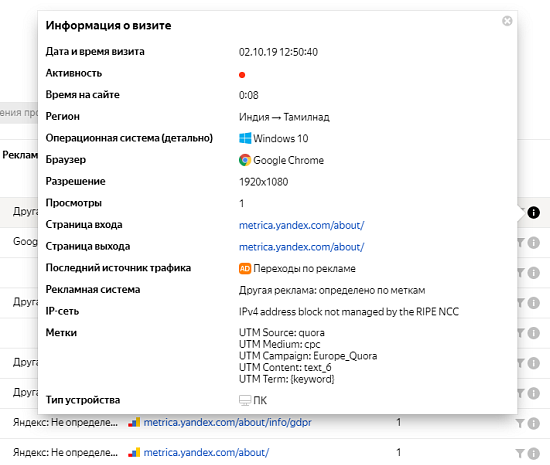550x465 pixels.
Task: Click the orange AD traffic source icon
Action: click(245, 269)
